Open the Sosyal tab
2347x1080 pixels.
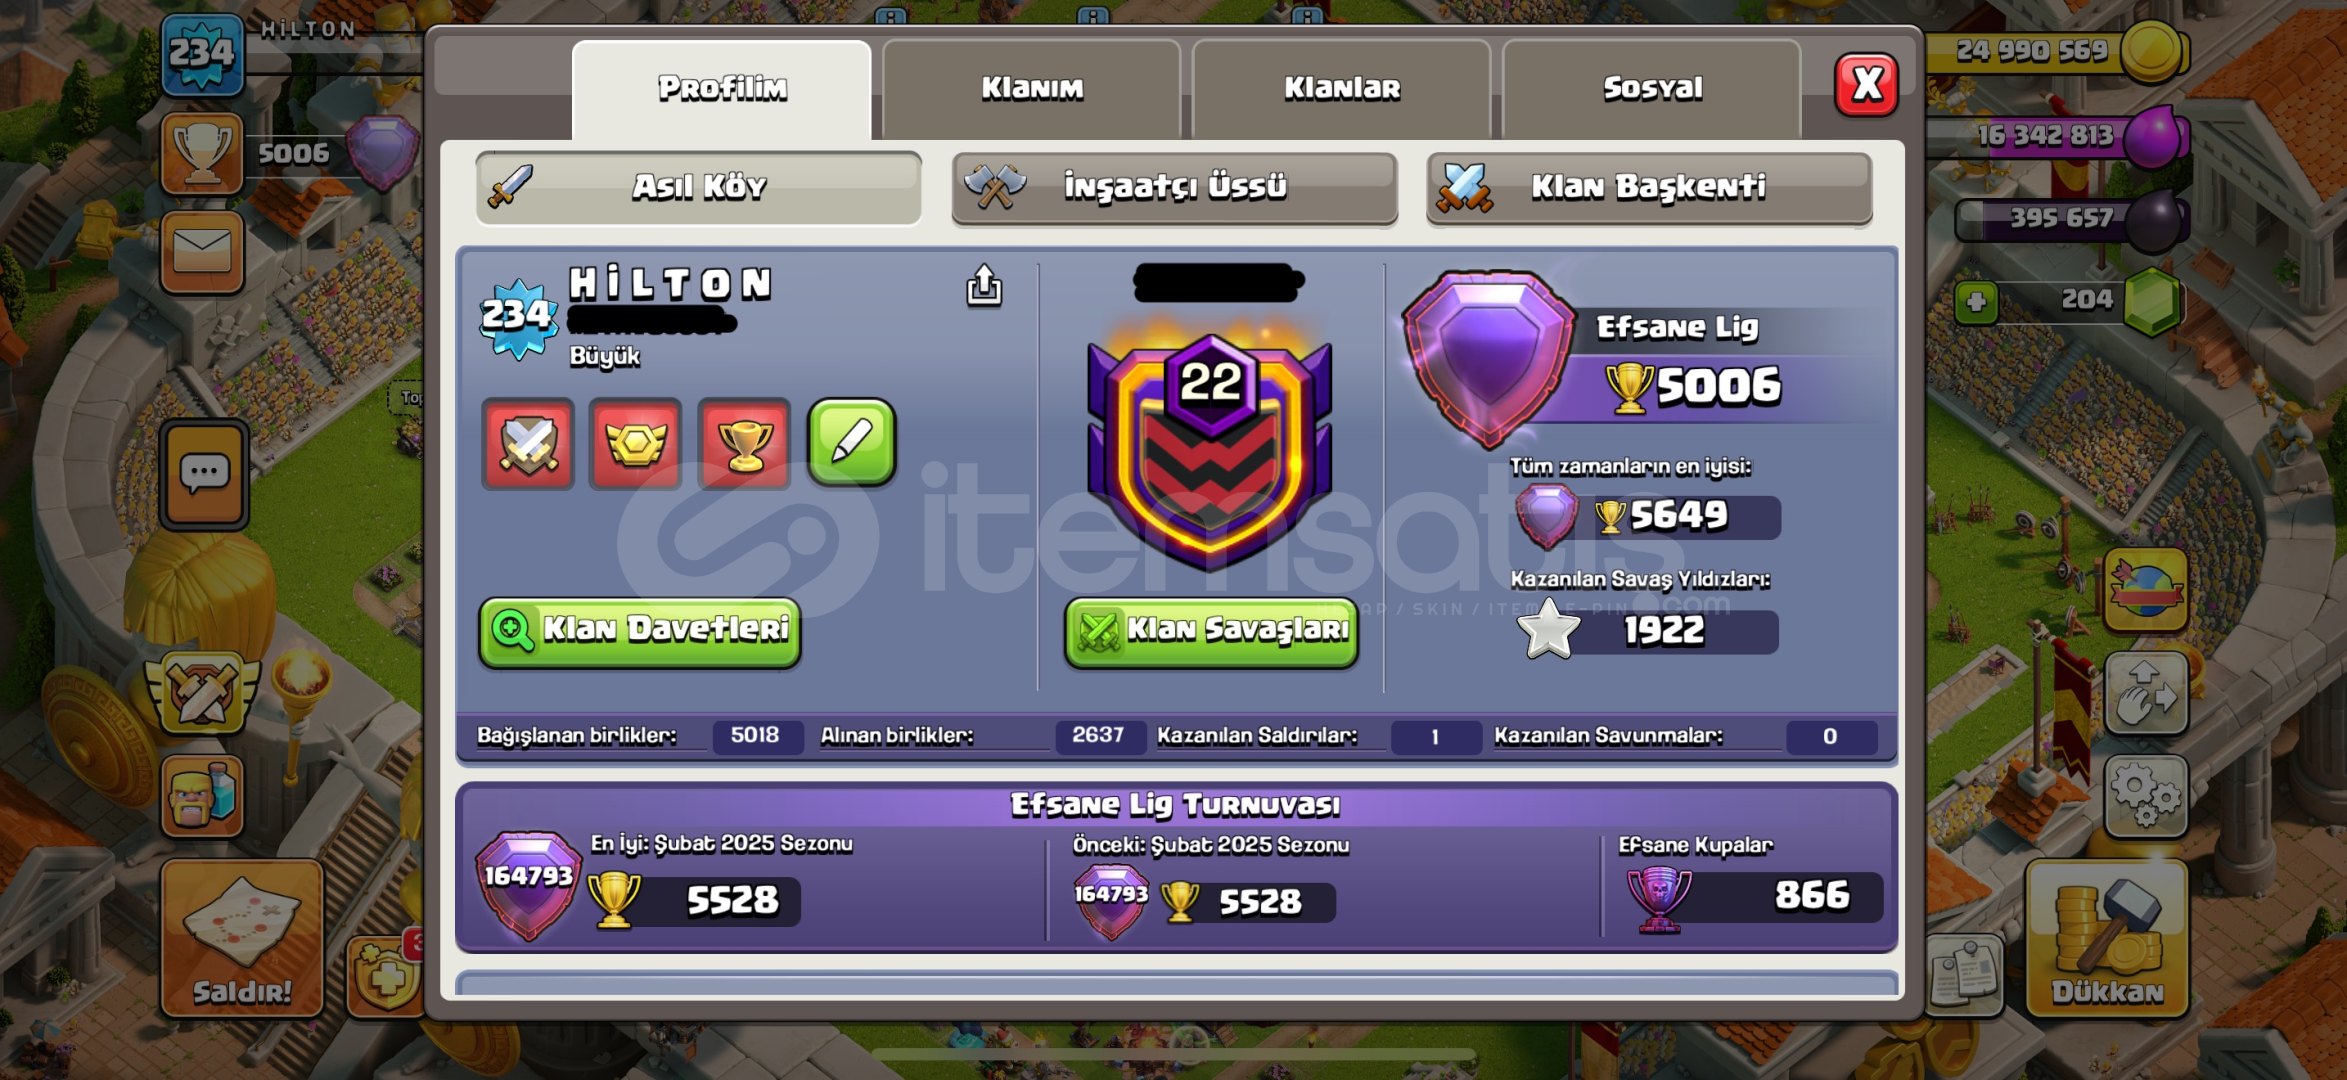(x=1652, y=89)
